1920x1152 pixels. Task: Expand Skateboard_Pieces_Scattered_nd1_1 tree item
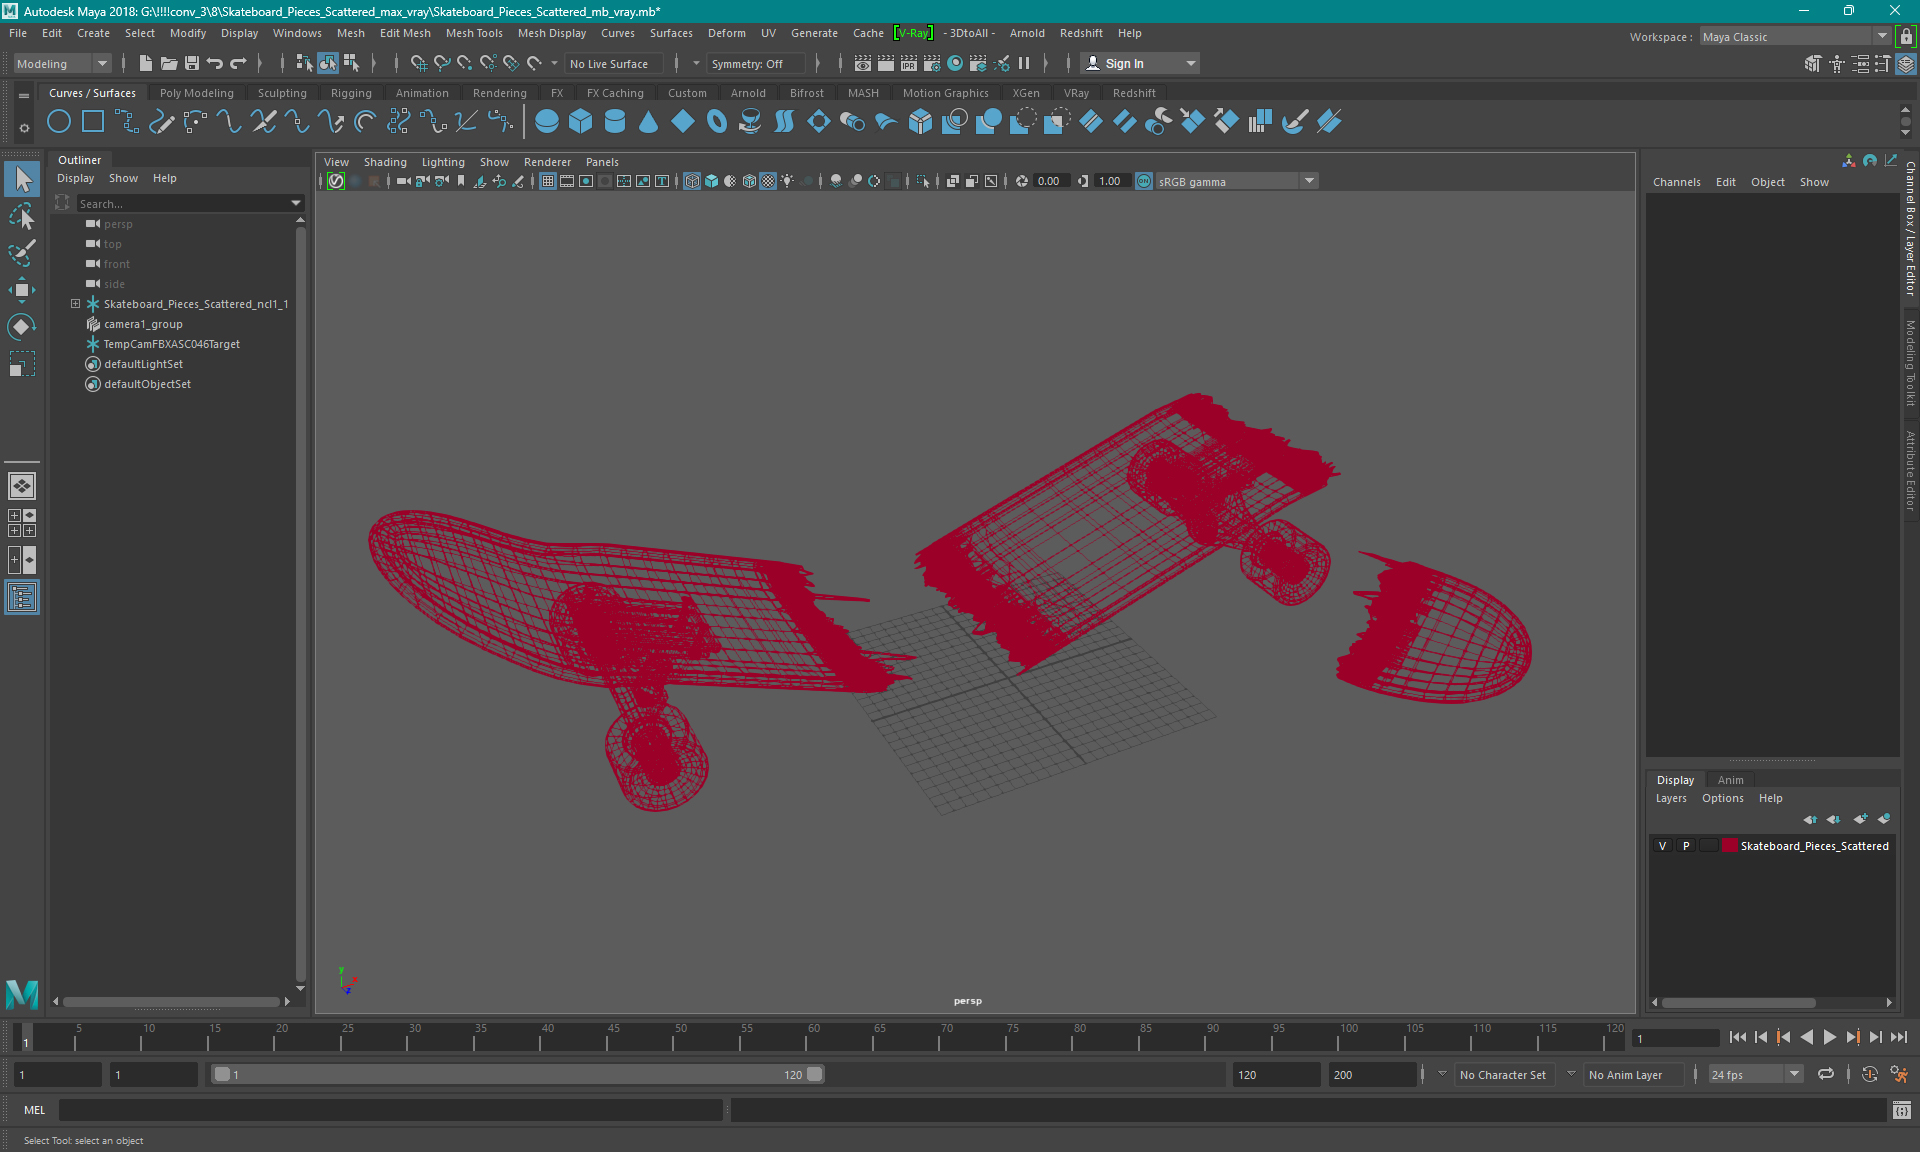tap(73, 303)
